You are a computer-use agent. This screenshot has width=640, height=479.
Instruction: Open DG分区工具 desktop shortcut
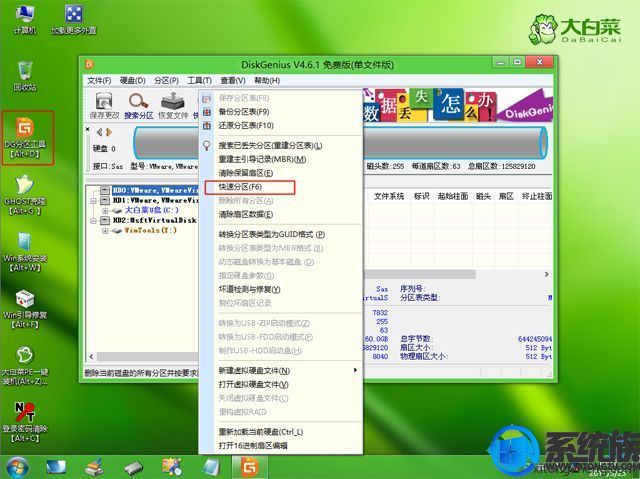pyautogui.click(x=25, y=138)
